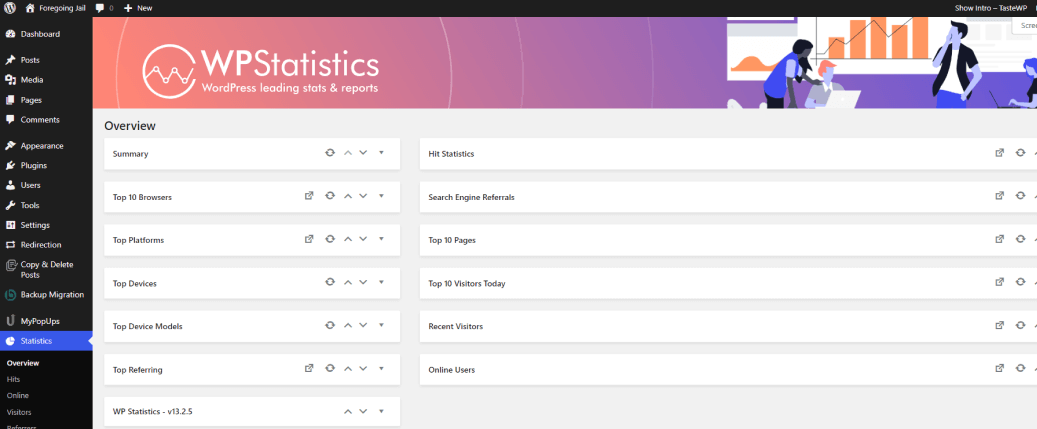This screenshot has height=429, width=1037.
Task: Refresh the Hit Statistics widget
Action: 1020,153
